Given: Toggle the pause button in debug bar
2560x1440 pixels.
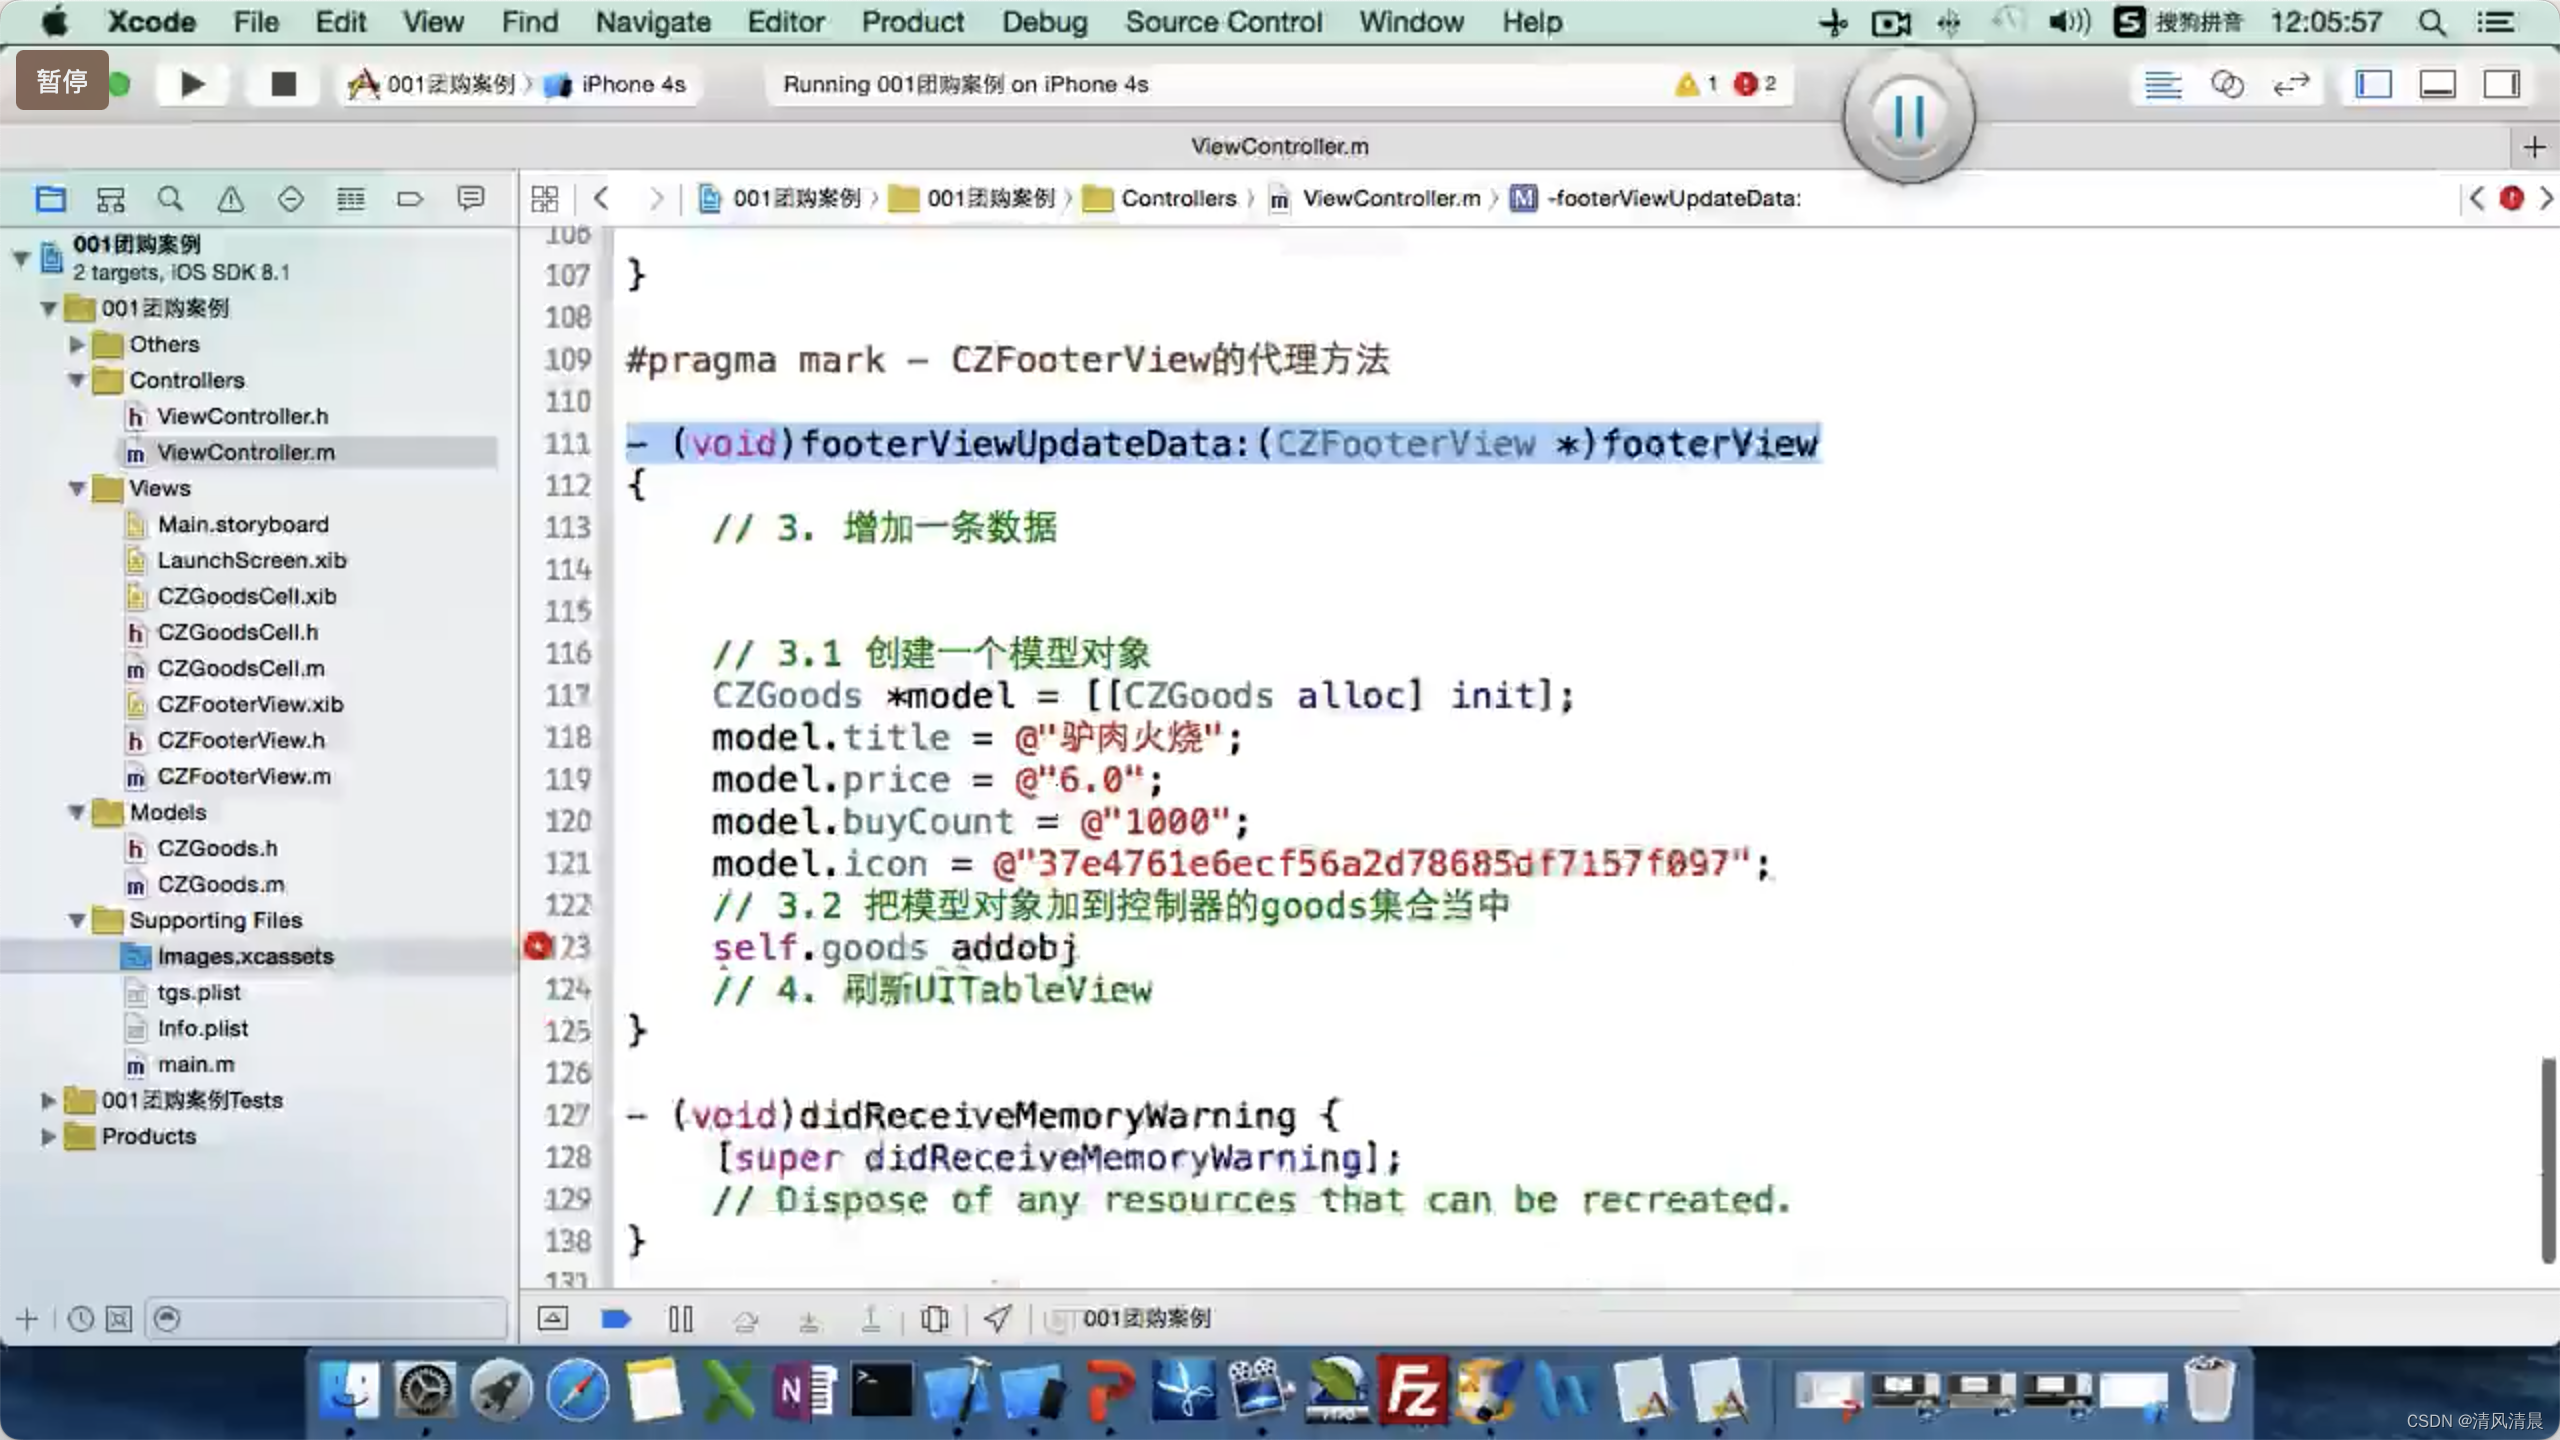Looking at the screenshot, I should [680, 1317].
